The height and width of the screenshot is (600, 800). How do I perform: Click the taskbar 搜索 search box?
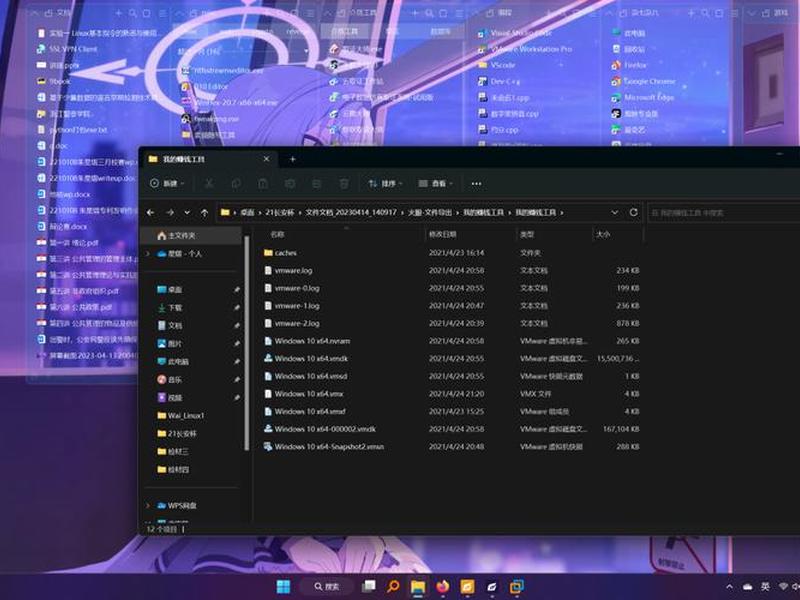pyautogui.click(x=327, y=587)
